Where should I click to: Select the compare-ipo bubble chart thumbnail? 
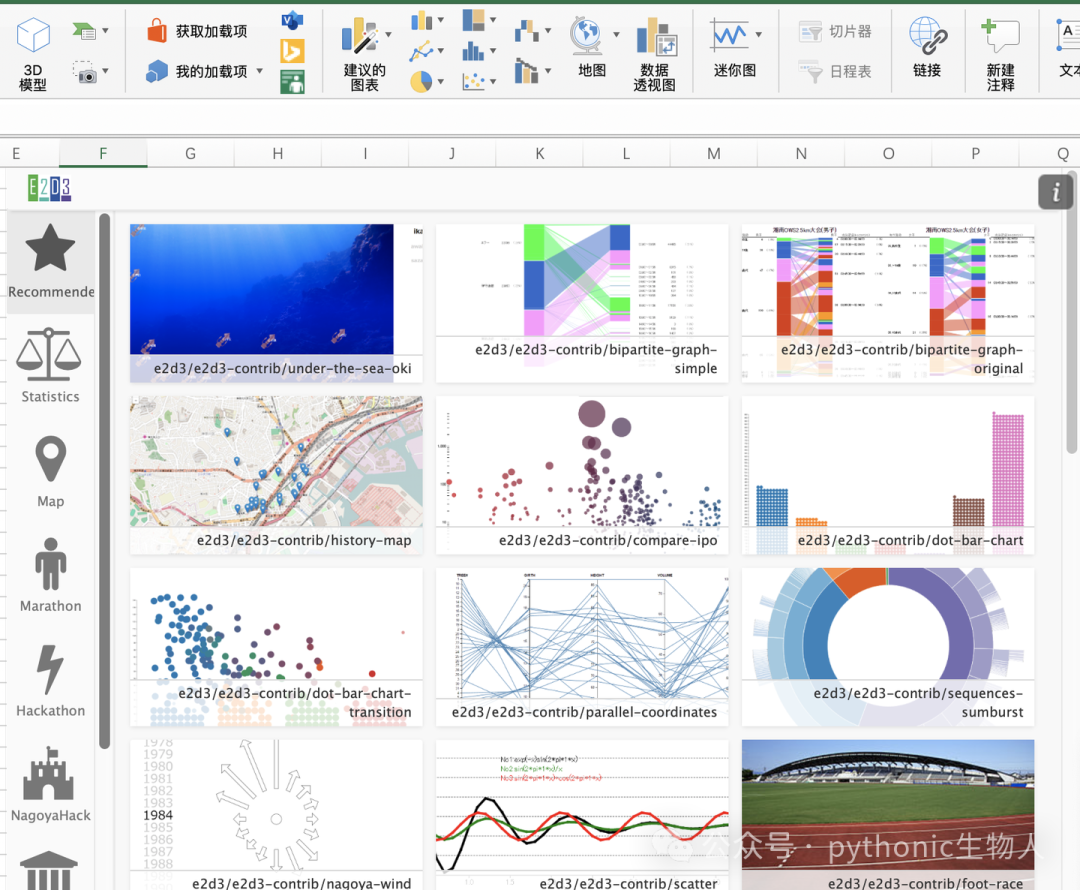coord(582,475)
